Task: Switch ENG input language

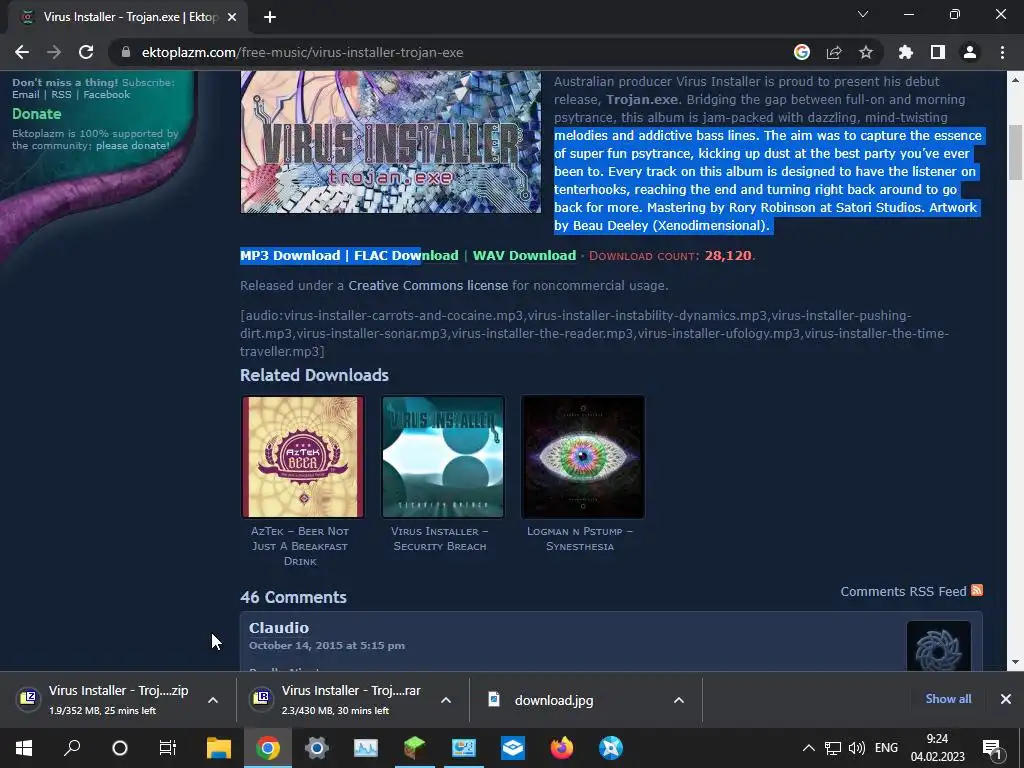Action: coord(886,748)
